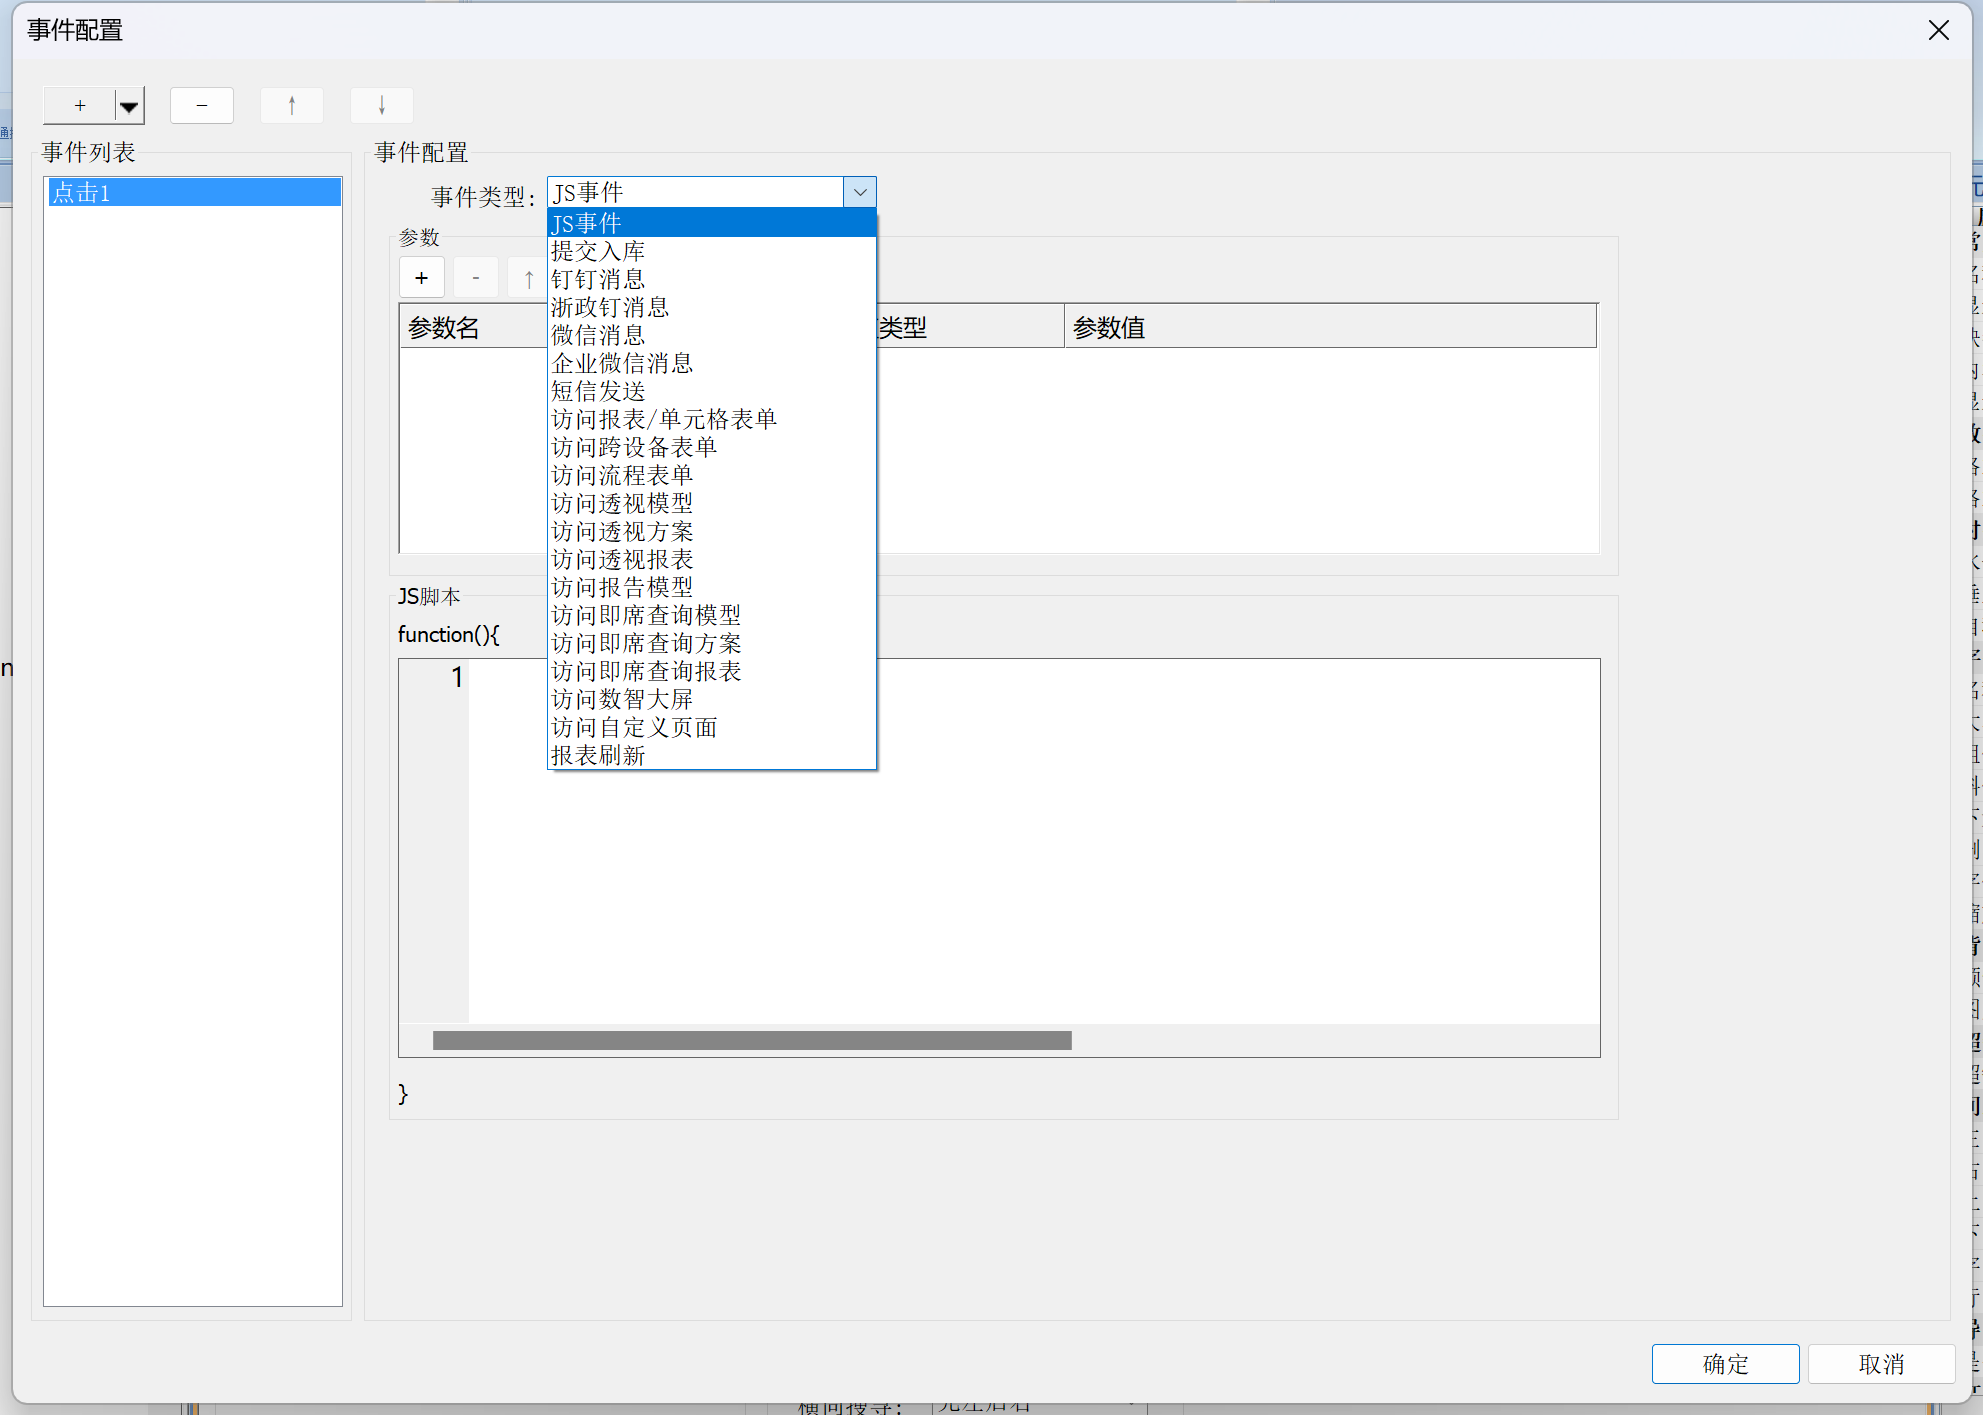Select 提交入库 from the event type list
The width and height of the screenshot is (1983, 1415).
[x=598, y=251]
